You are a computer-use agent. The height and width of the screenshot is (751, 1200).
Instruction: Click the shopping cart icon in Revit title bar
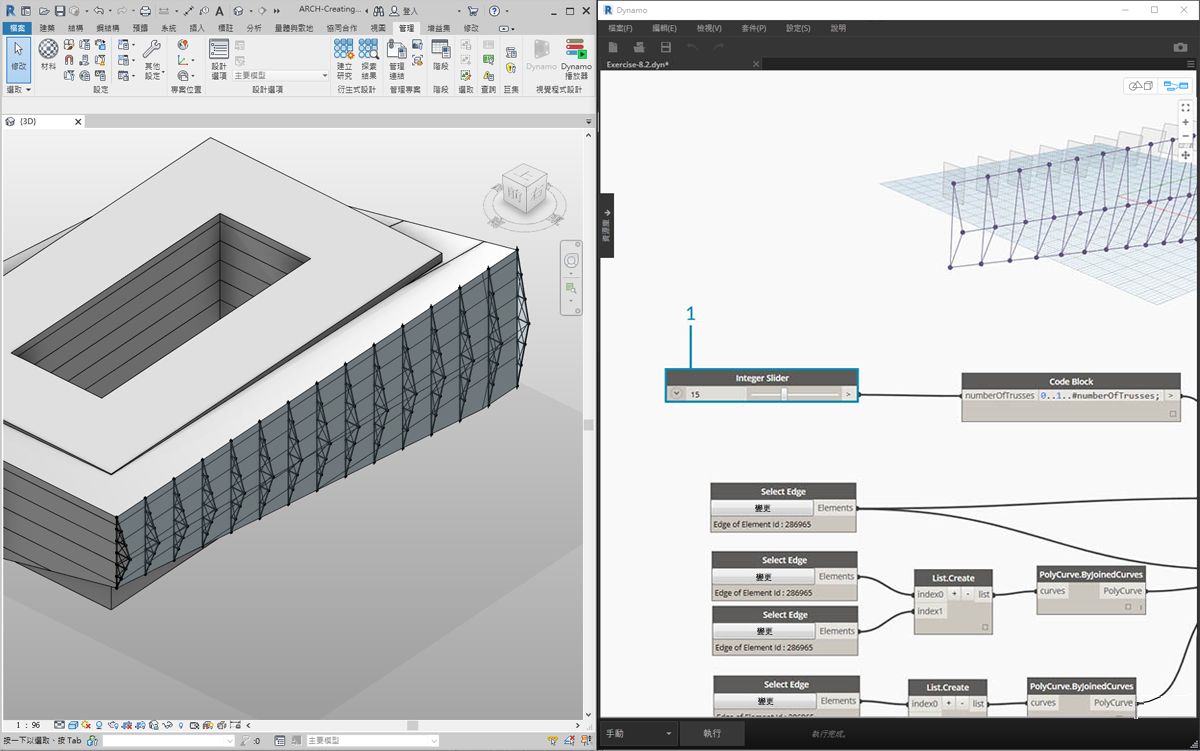(x=473, y=10)
